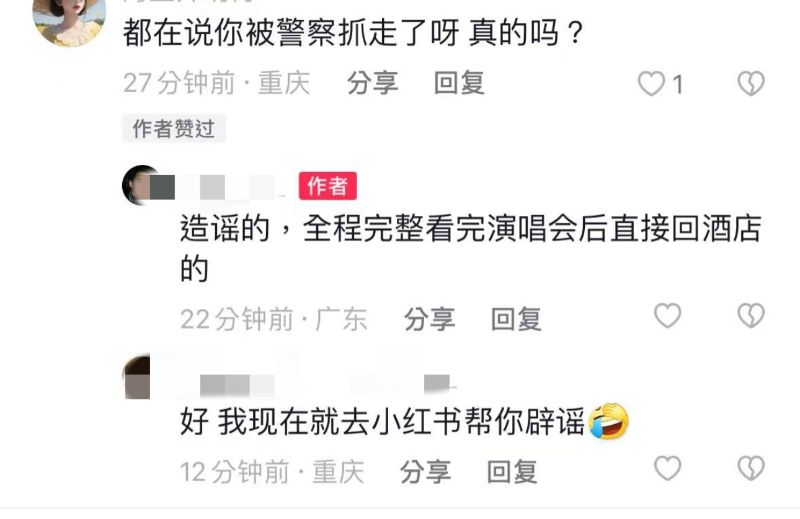This screenshot has width=800, height=519.
Task: Like the comment with 1 like
Action: 652,84
